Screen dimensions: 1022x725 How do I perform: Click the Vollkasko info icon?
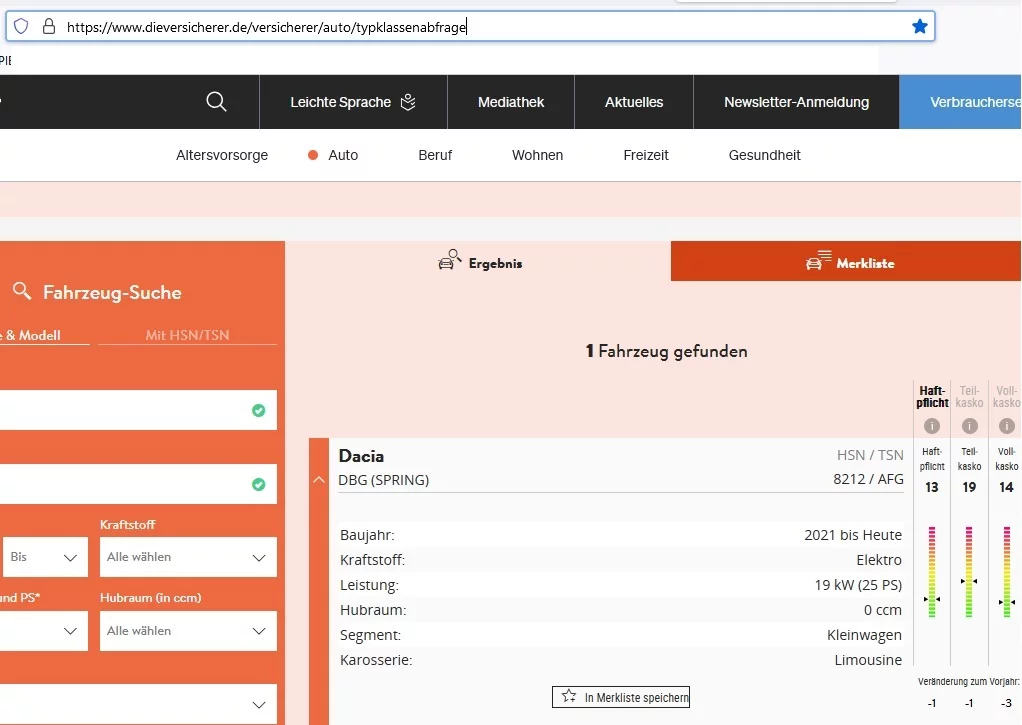(1007, 426)
